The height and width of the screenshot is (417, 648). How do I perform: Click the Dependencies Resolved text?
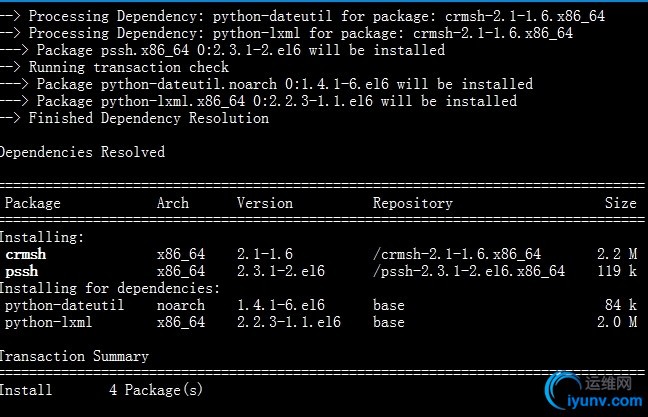point(82,152)
